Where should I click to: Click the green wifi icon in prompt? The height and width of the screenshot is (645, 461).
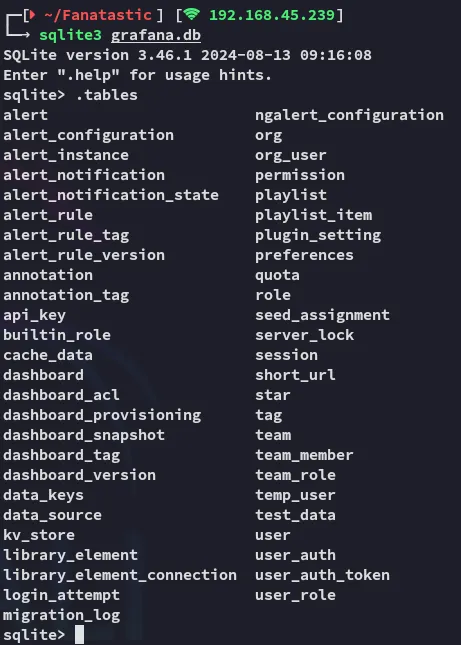(x=192, y=15)
